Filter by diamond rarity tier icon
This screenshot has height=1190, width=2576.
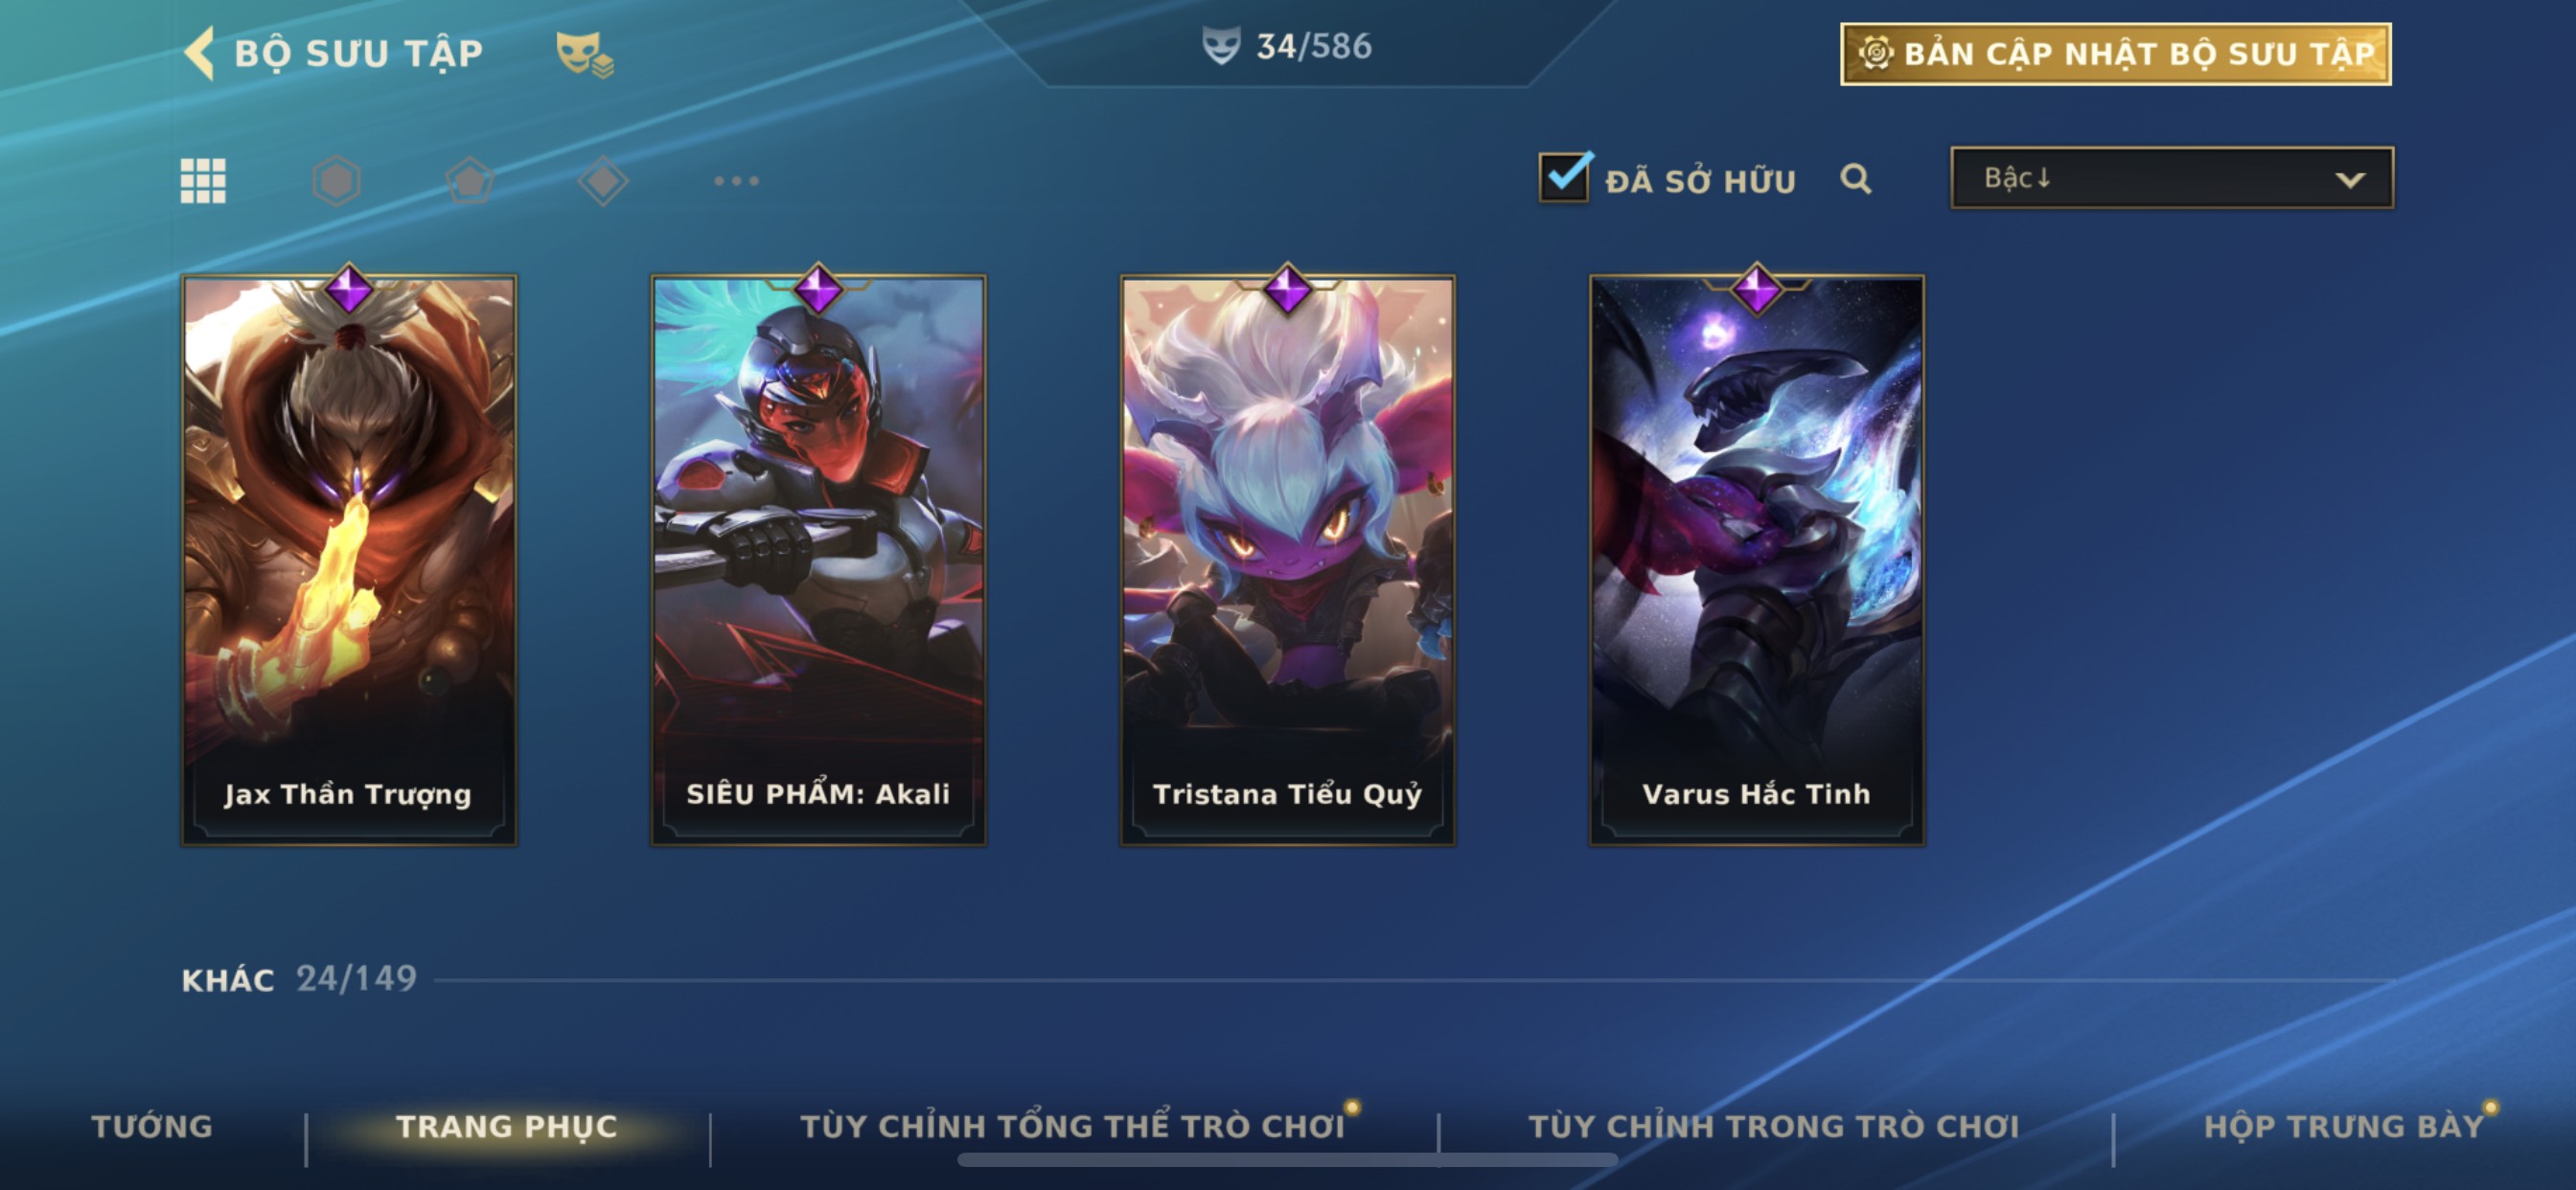click(603, 181)
